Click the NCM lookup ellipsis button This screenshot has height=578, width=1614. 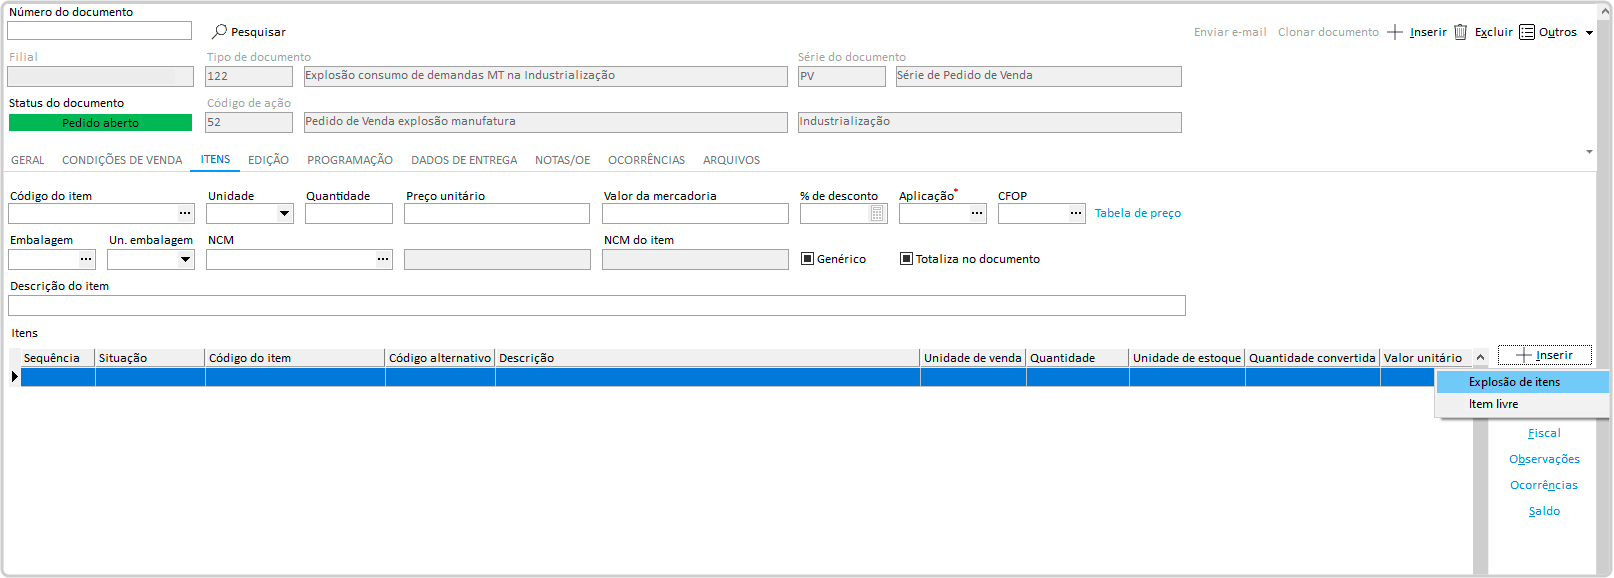click(x=383, y=259)
